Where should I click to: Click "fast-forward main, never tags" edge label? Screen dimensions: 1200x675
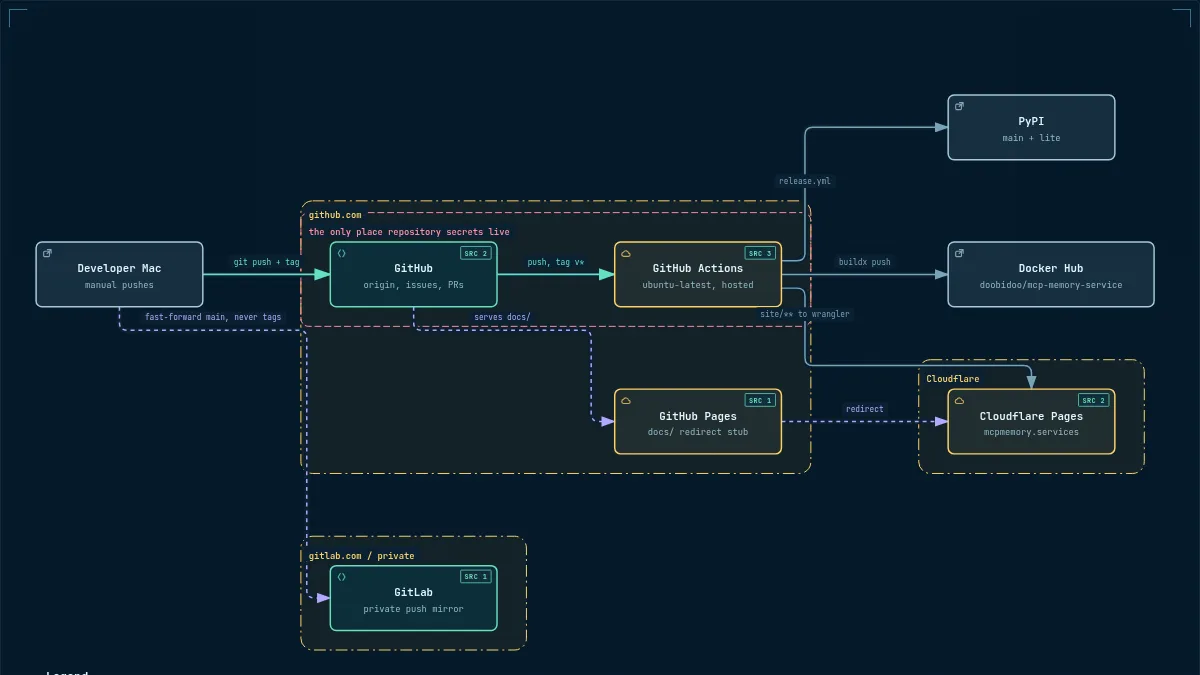213,317
